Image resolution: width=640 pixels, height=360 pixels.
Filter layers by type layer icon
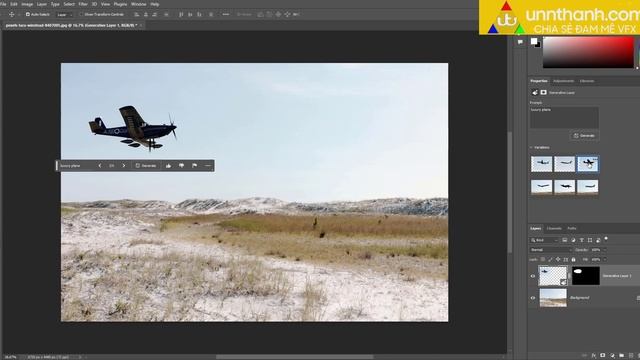[581, 240]
